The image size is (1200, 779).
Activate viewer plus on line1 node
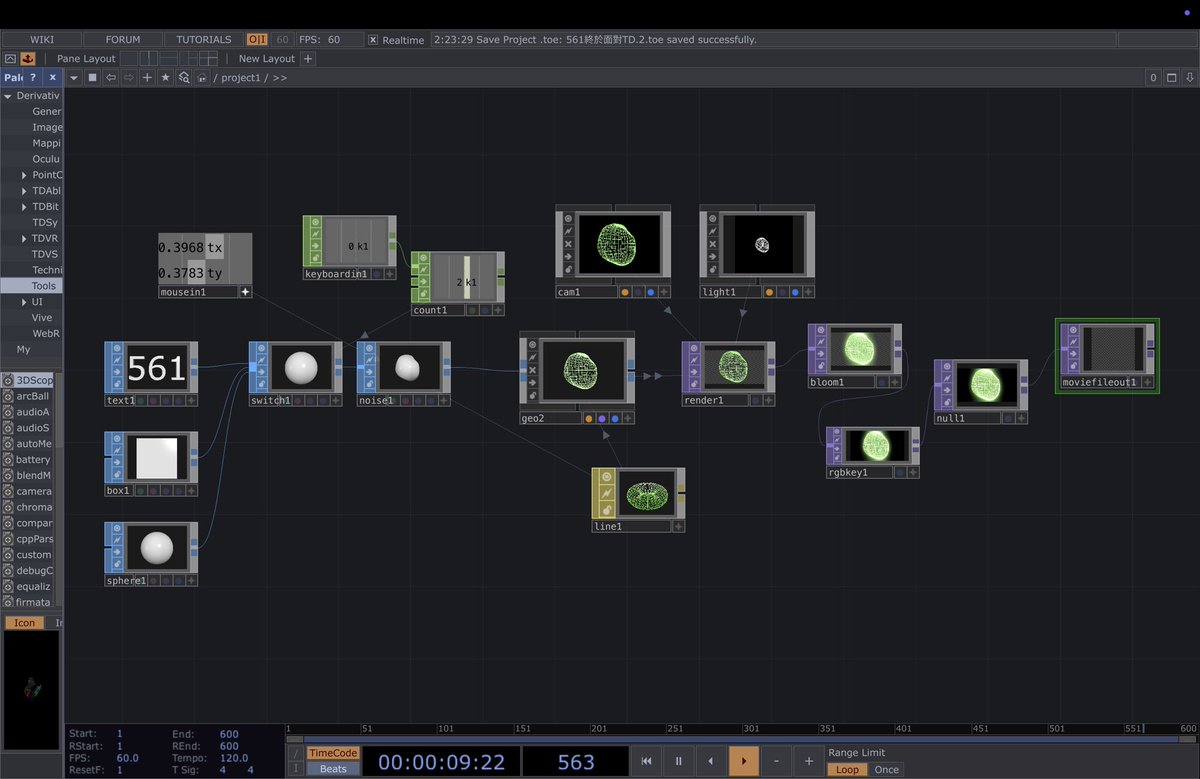tap(678, 526)
